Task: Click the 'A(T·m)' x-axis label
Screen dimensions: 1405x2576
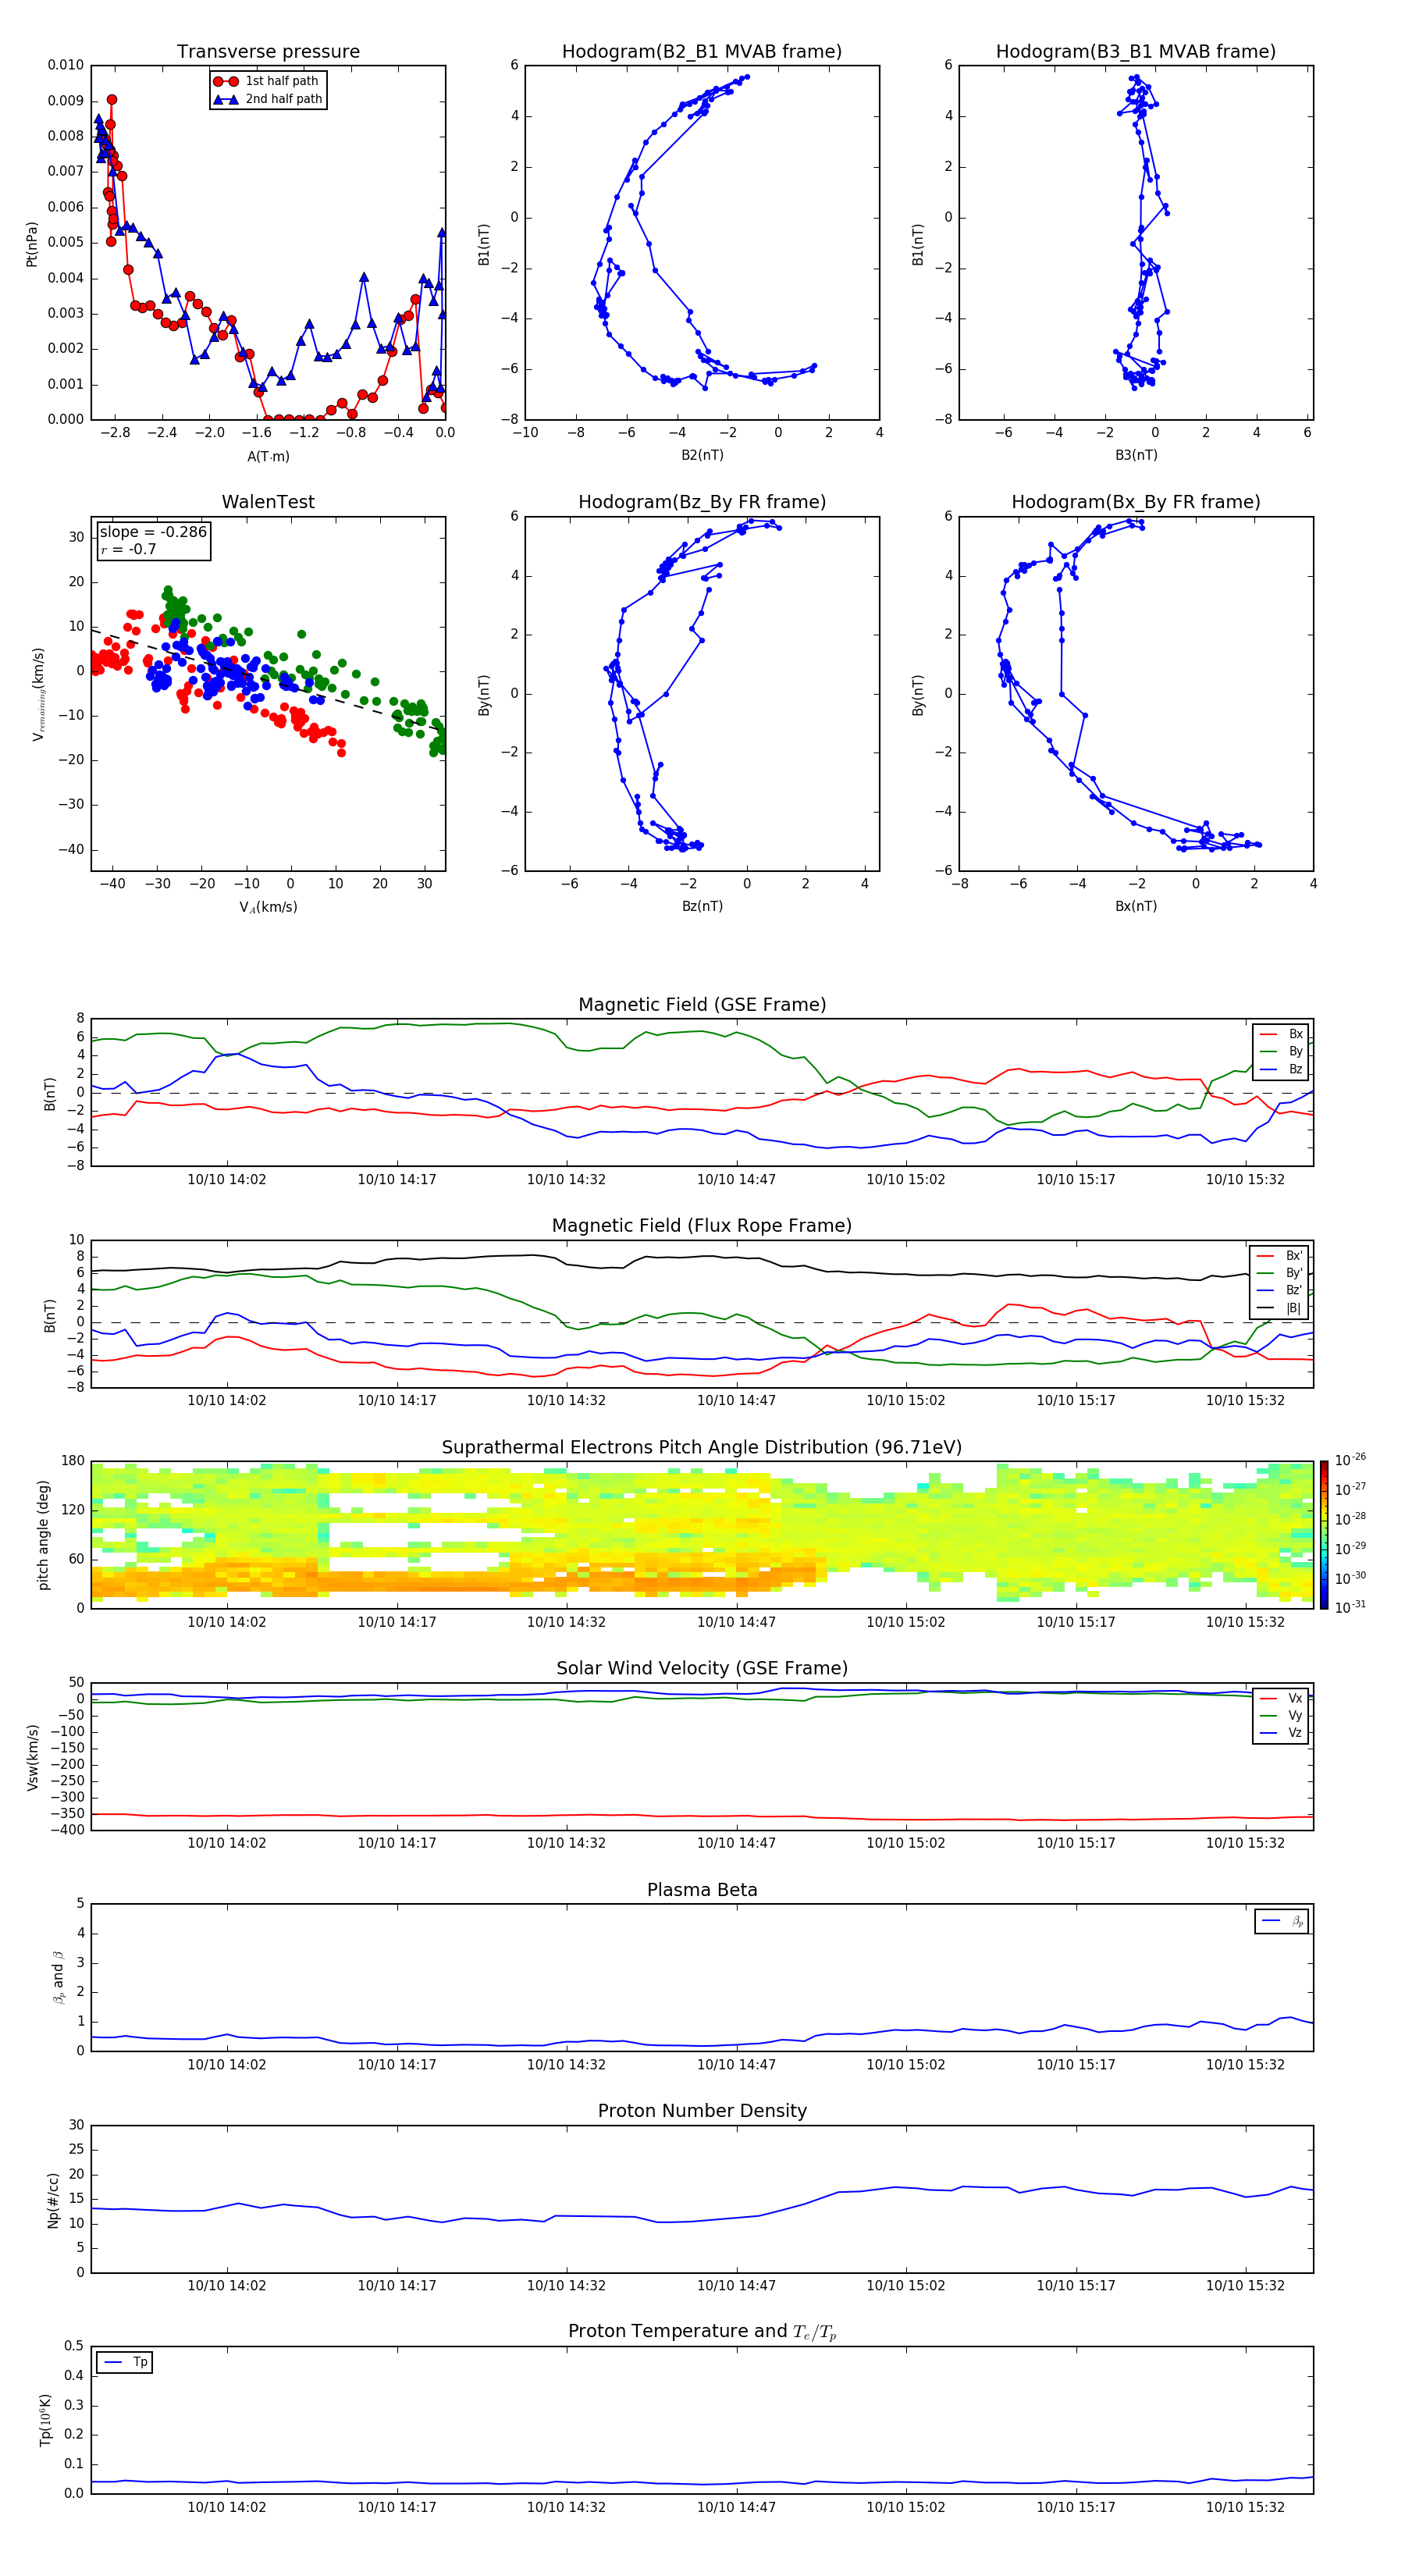Action: [268, 456]
